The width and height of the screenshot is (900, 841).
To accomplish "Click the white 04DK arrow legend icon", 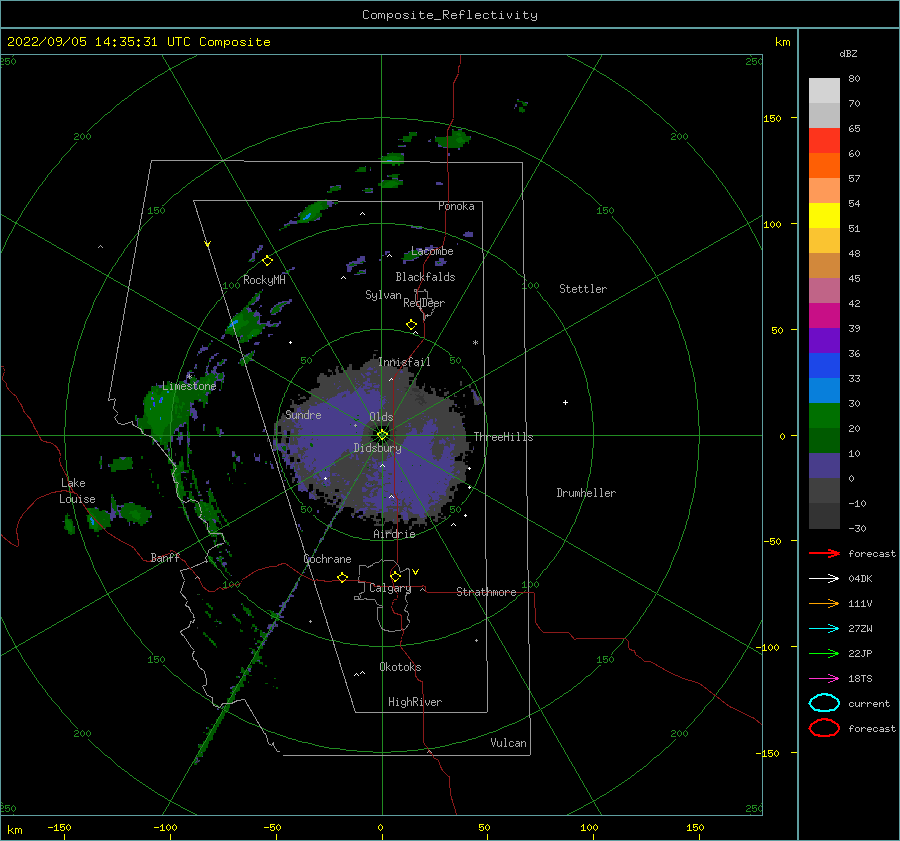I will tap(824, 579).
